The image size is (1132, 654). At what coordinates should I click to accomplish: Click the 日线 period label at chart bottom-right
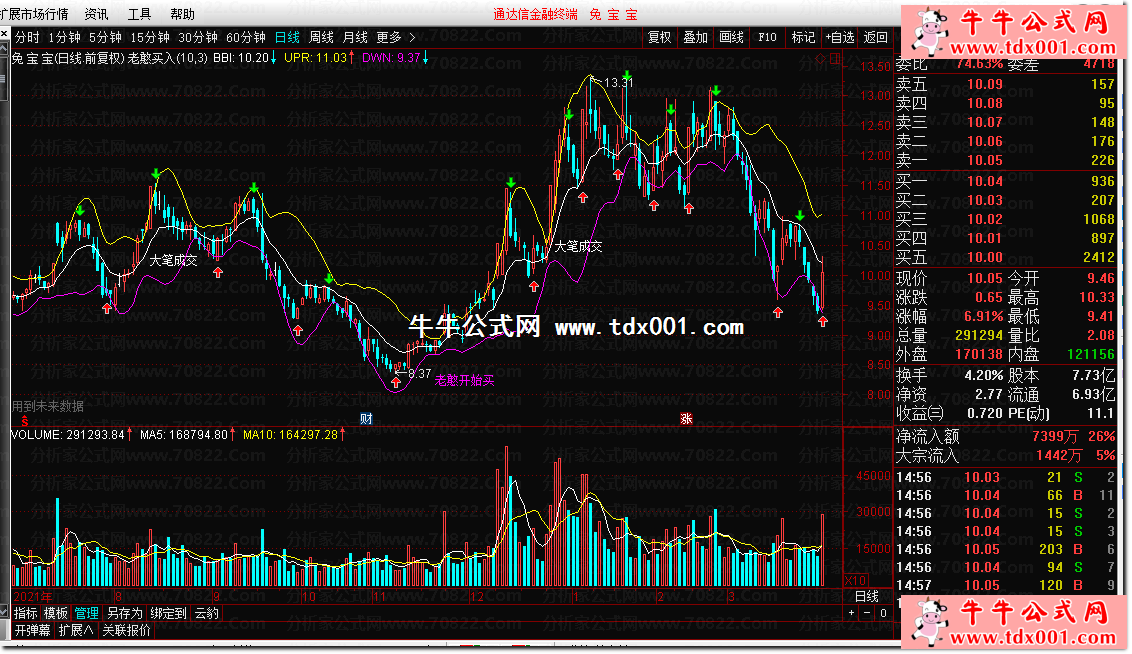tap(866, 596)
